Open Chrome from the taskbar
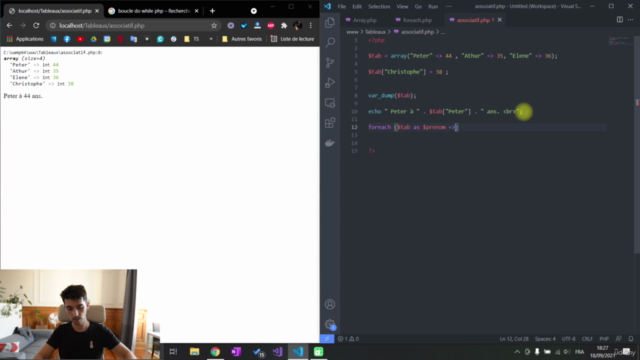Image resolution: width=640 pixels, height=360 pixels. (215, 351)
